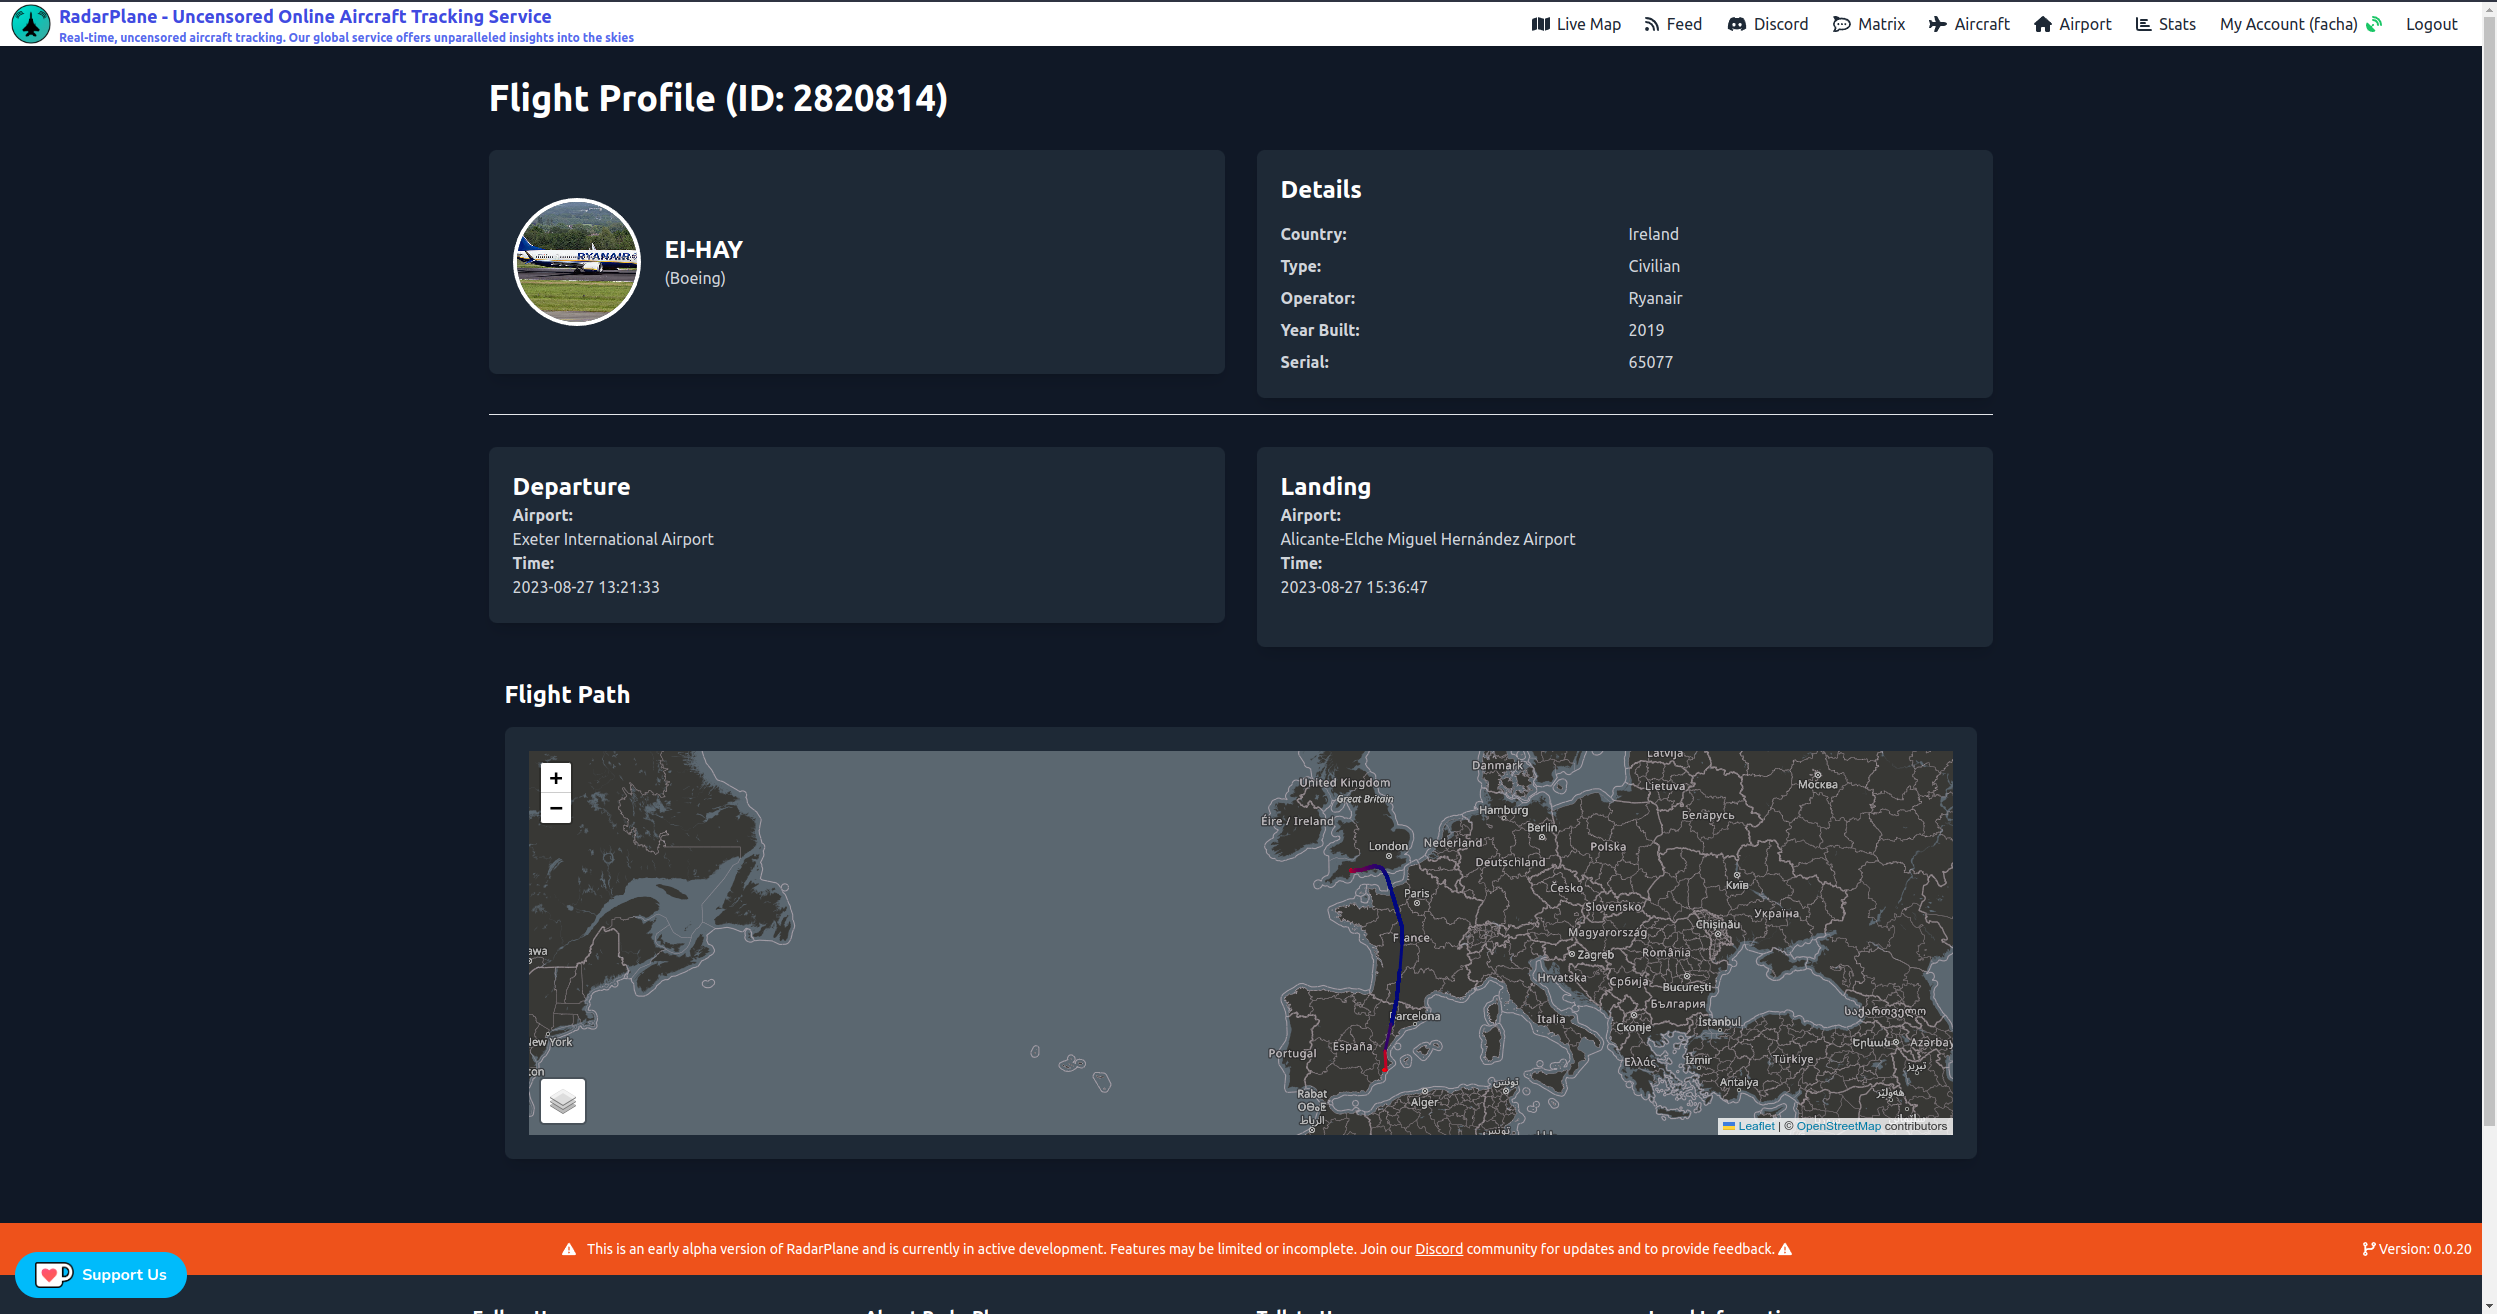Zoom out on the flight path map
This screenshot has height=1314, width=2497.
tap(556, 808)
